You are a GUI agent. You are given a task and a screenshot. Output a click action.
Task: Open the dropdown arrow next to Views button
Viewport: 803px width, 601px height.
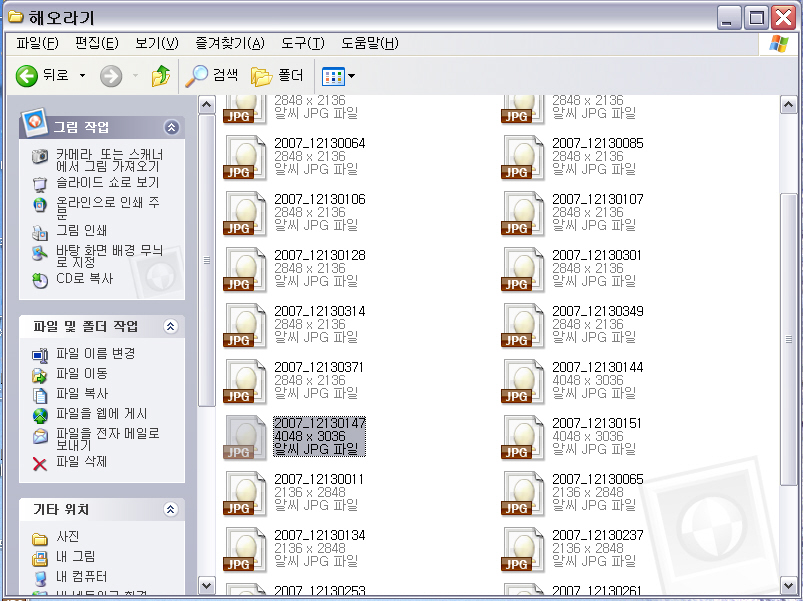click(351, 77)
